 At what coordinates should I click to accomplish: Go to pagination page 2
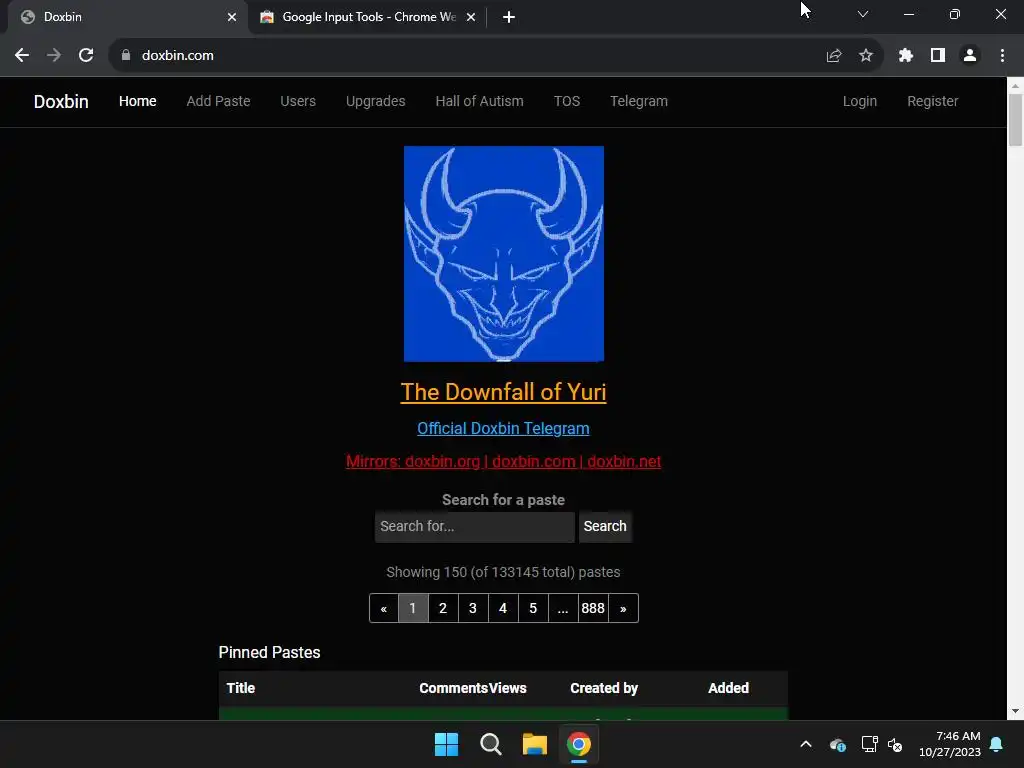coord(443,608)
